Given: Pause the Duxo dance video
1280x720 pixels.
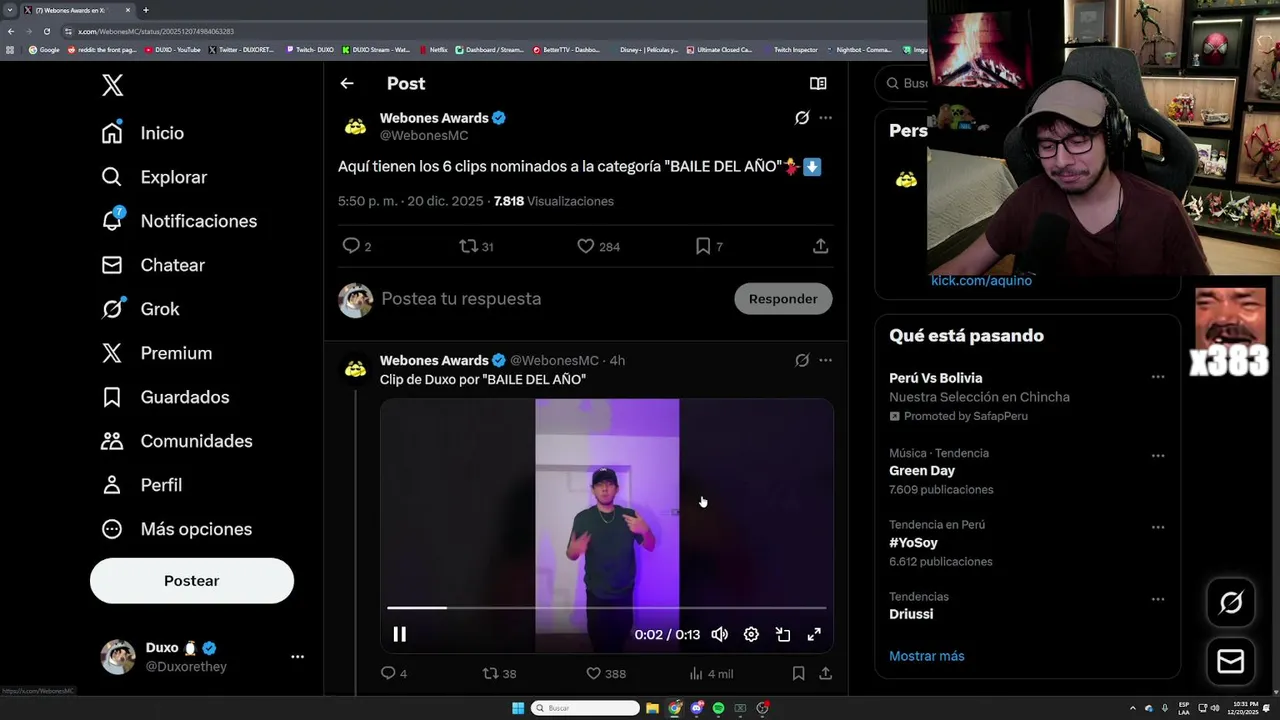Looking at the screenshot, I should [x=399, y=634].
